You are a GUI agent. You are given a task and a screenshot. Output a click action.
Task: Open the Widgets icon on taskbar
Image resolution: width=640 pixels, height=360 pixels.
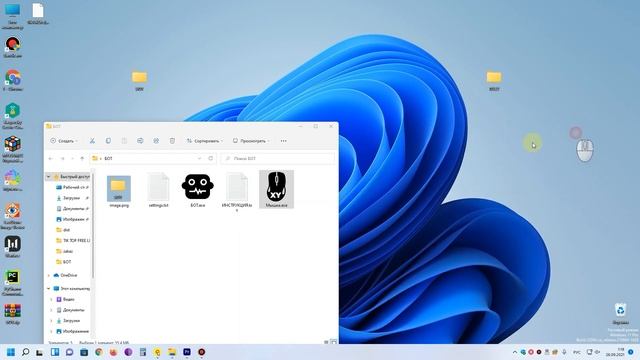[x=55, y=352]
